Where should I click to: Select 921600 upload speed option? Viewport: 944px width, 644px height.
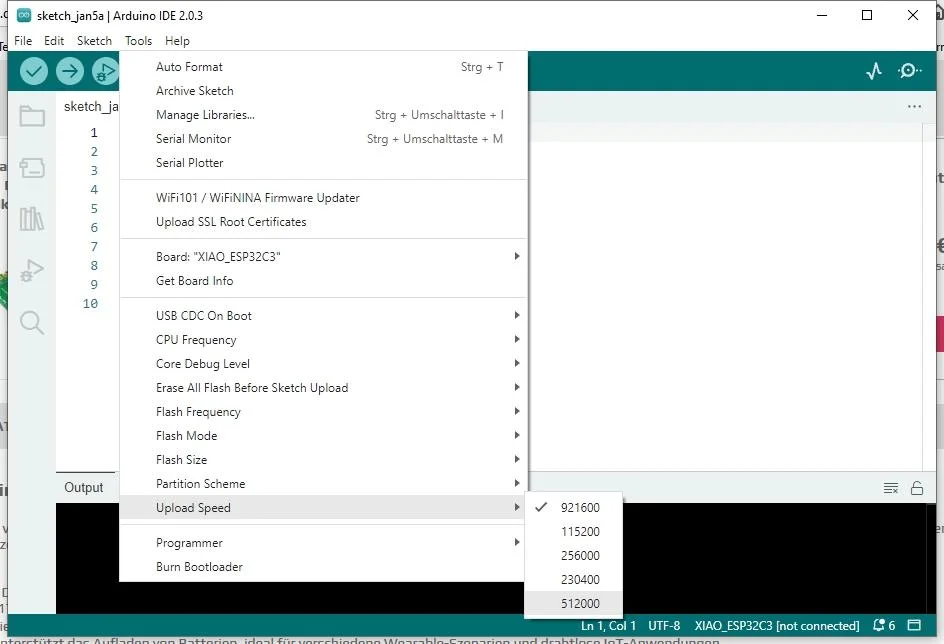(580, 507)
